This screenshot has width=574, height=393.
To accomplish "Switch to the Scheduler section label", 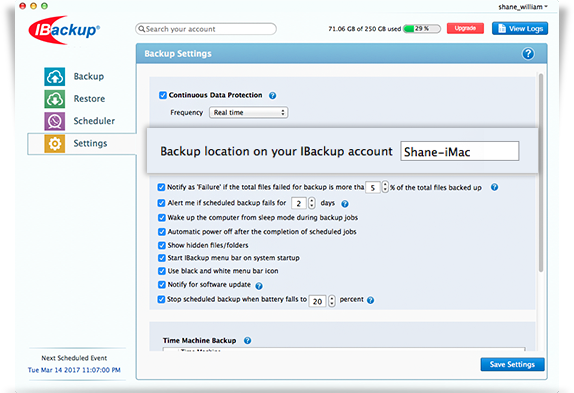I will (x=94, y=121).
